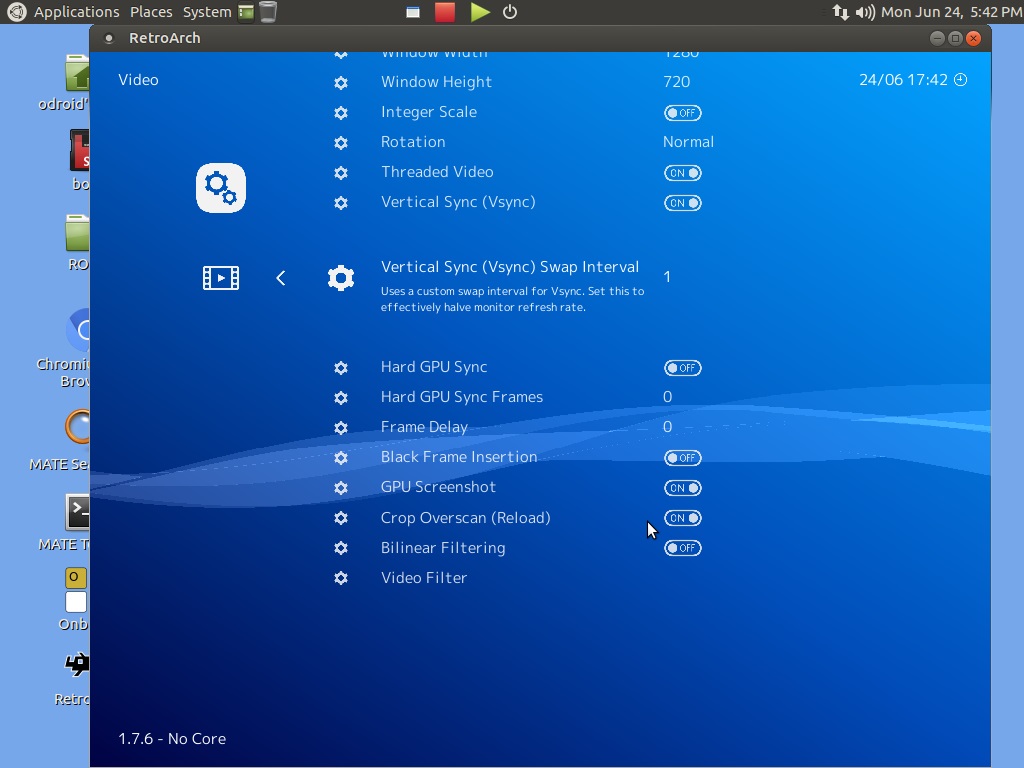Change the Rotation value Normal

click(x=688, y=142)
